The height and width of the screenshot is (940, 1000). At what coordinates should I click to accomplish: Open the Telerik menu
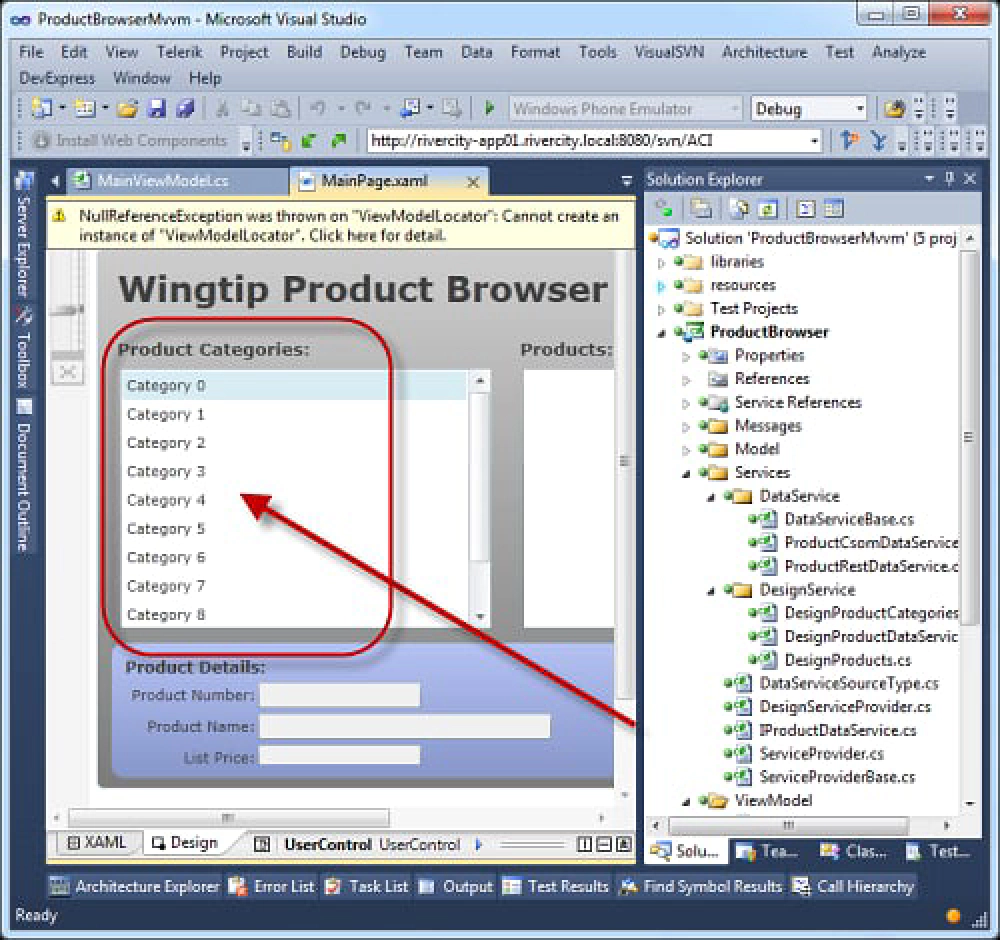(x=179, y=52)
